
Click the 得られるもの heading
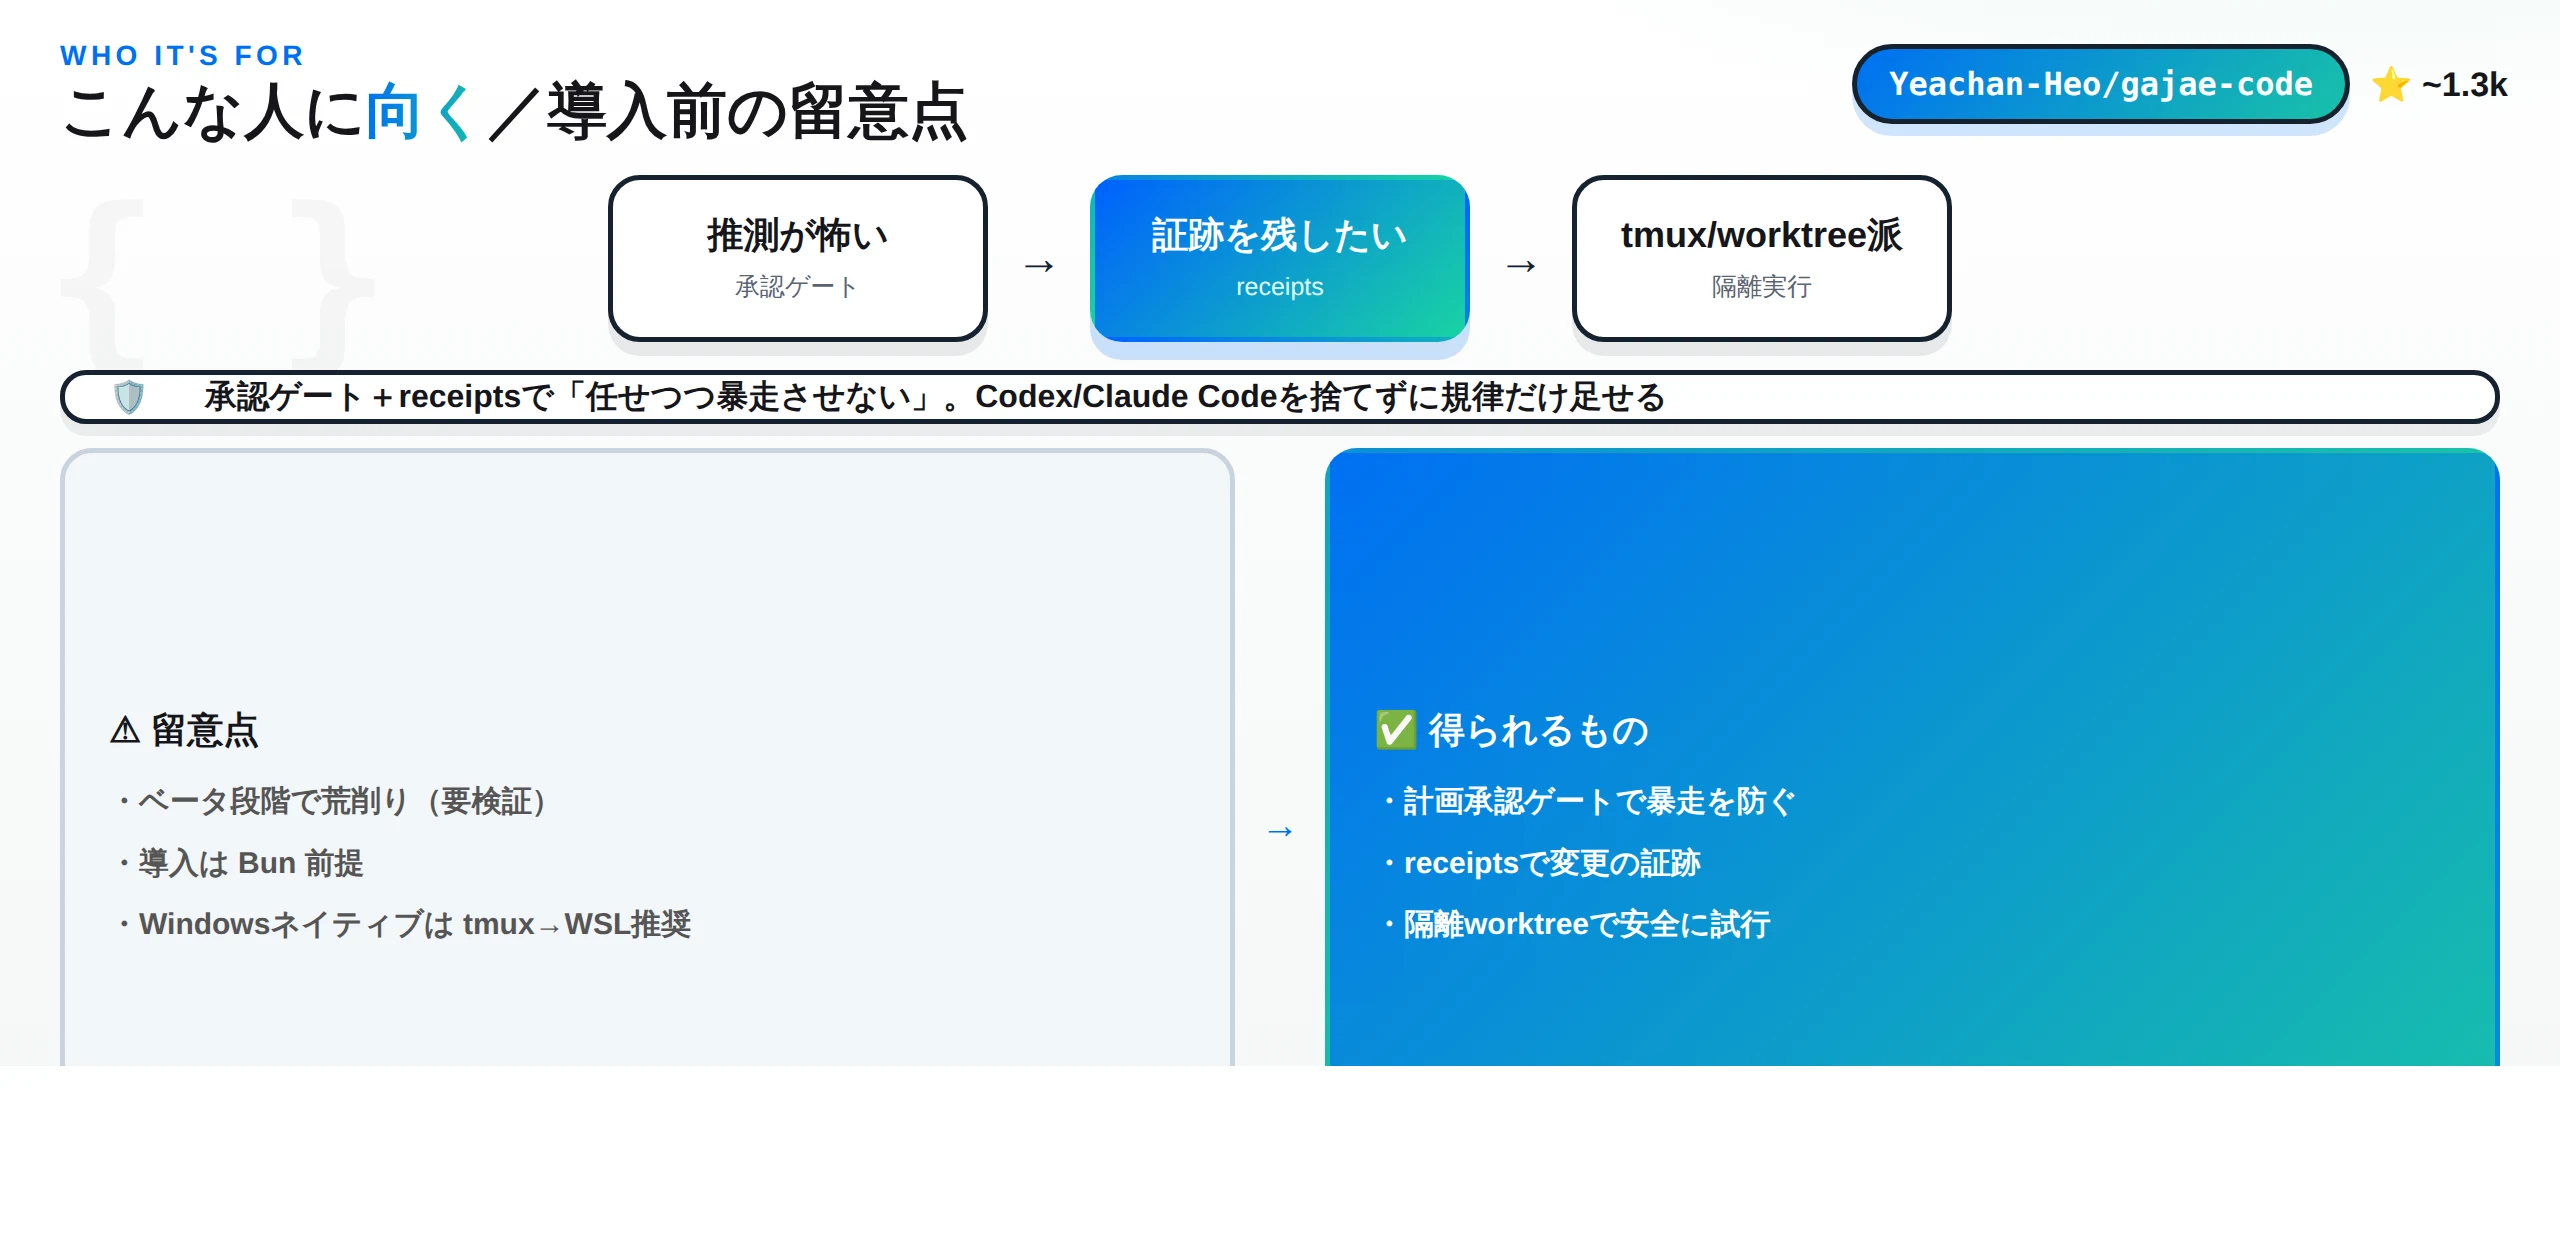[x=1538, y=730]
